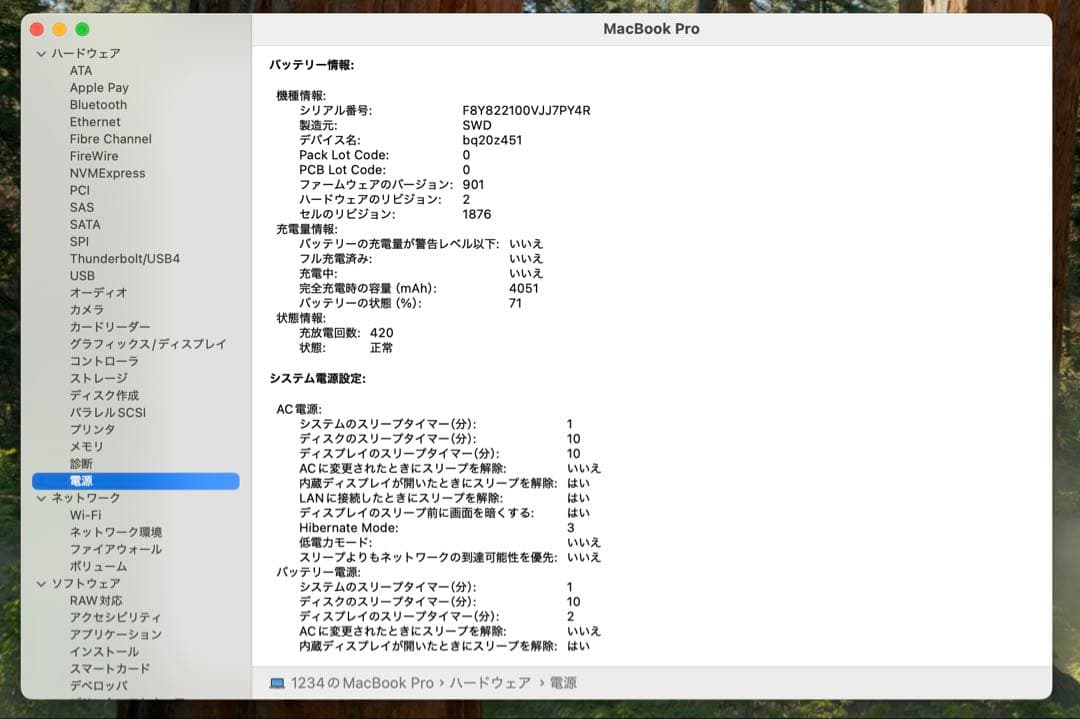Select ATA in the sidebar

(x=81, y=70)
